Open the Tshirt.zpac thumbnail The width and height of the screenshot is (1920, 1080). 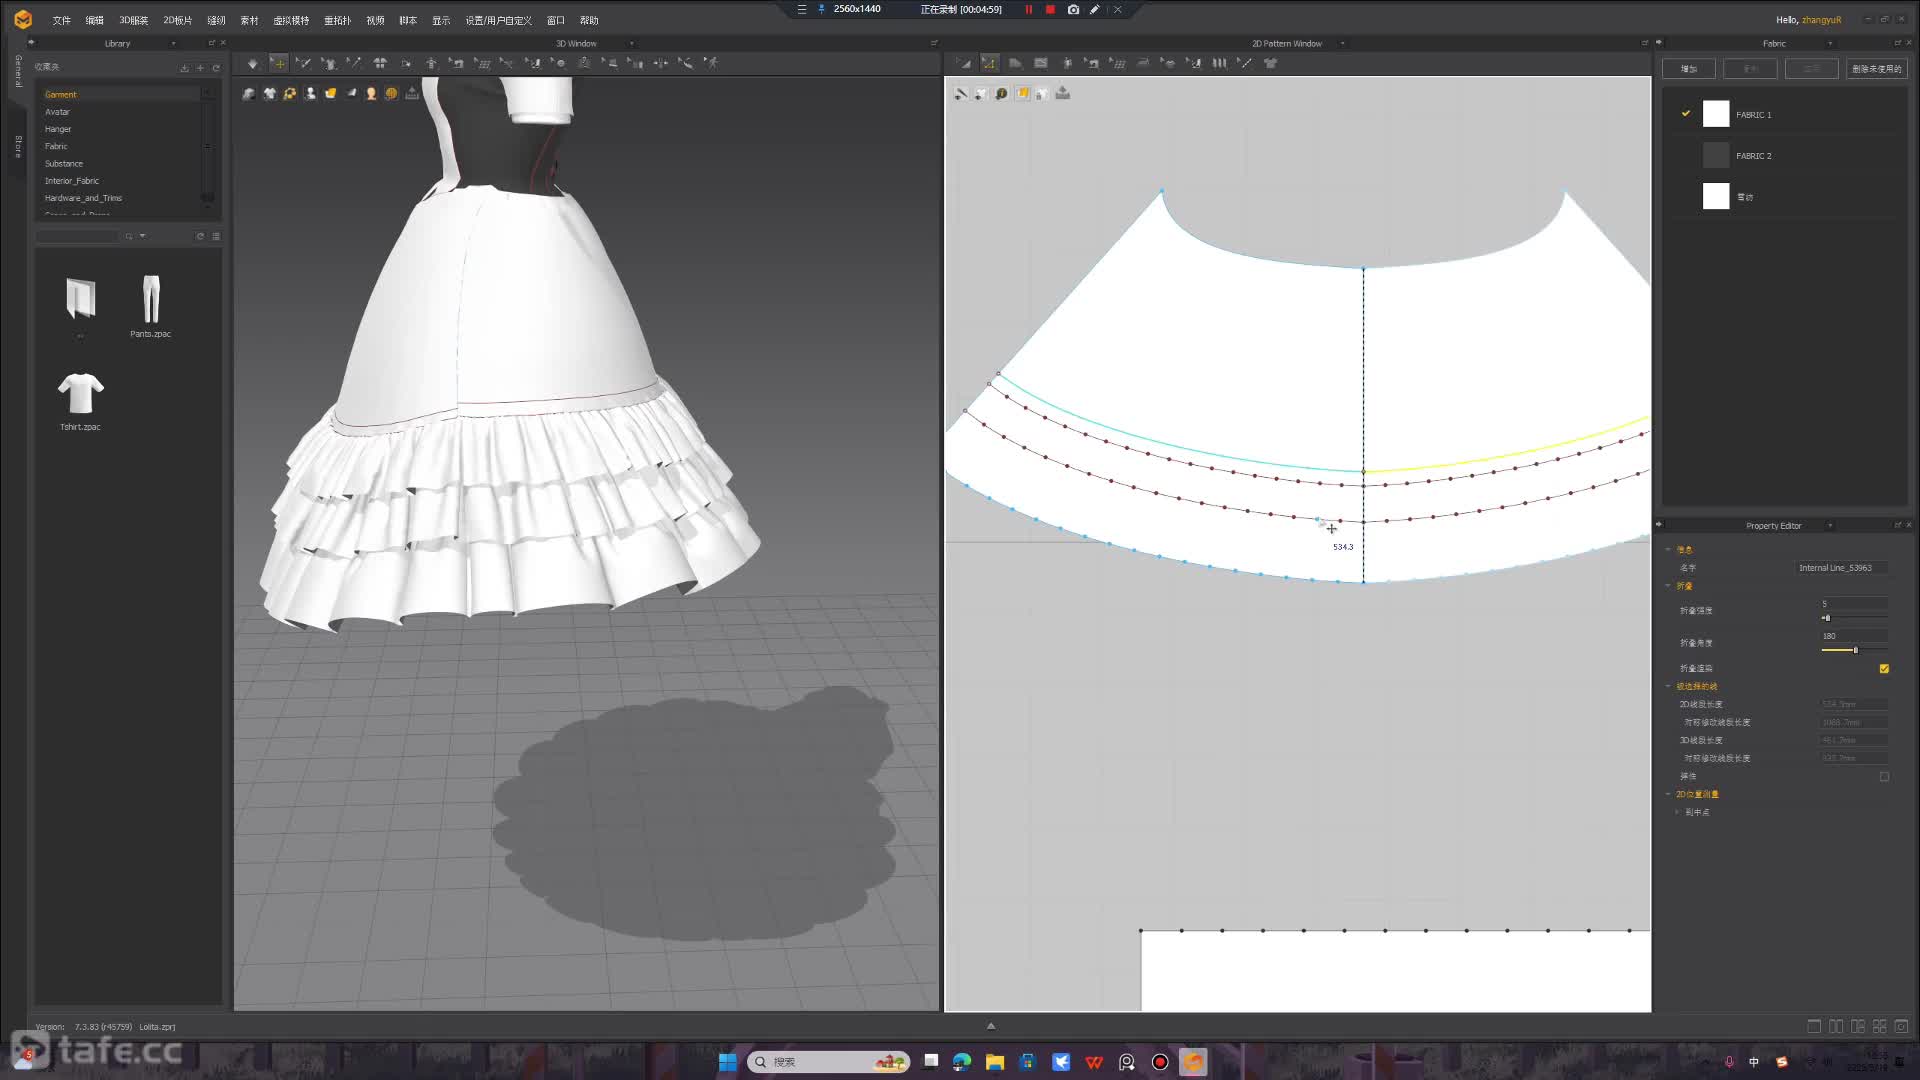click(x=80, y=393)
